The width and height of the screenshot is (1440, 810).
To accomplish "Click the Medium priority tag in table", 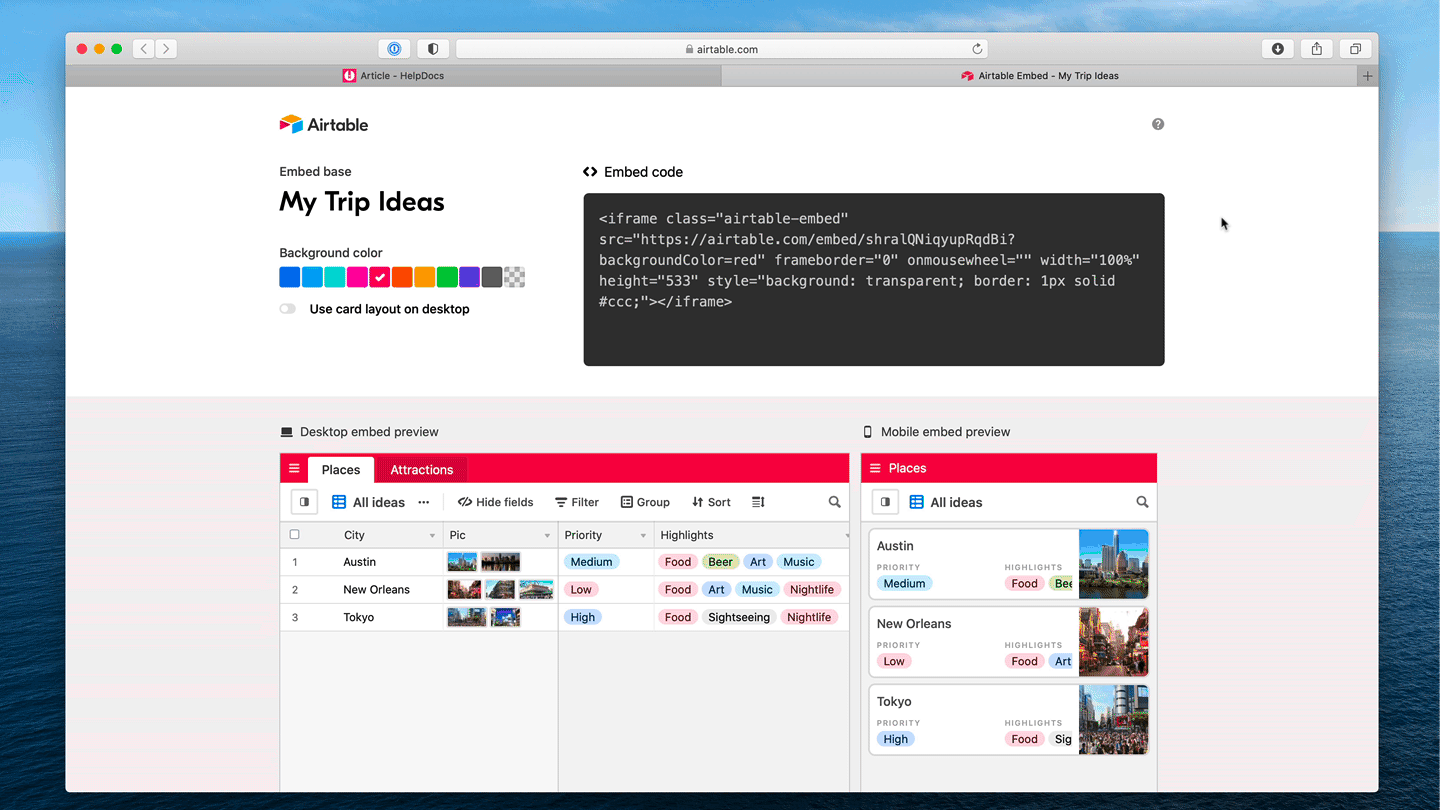I will [591, 562].
